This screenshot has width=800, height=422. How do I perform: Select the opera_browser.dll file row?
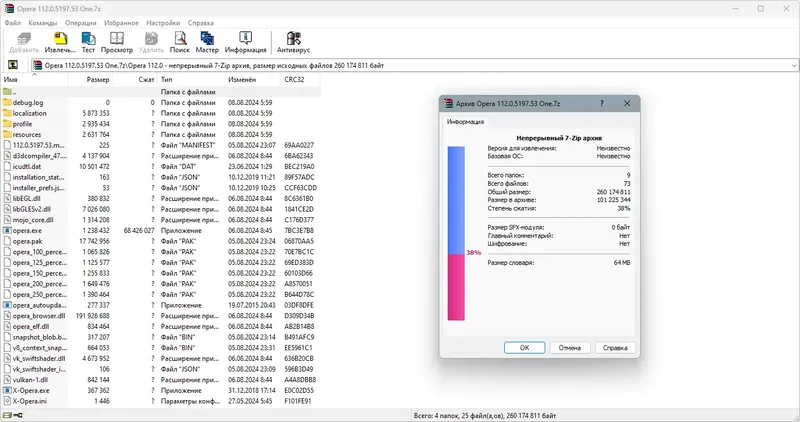(161, 316)
